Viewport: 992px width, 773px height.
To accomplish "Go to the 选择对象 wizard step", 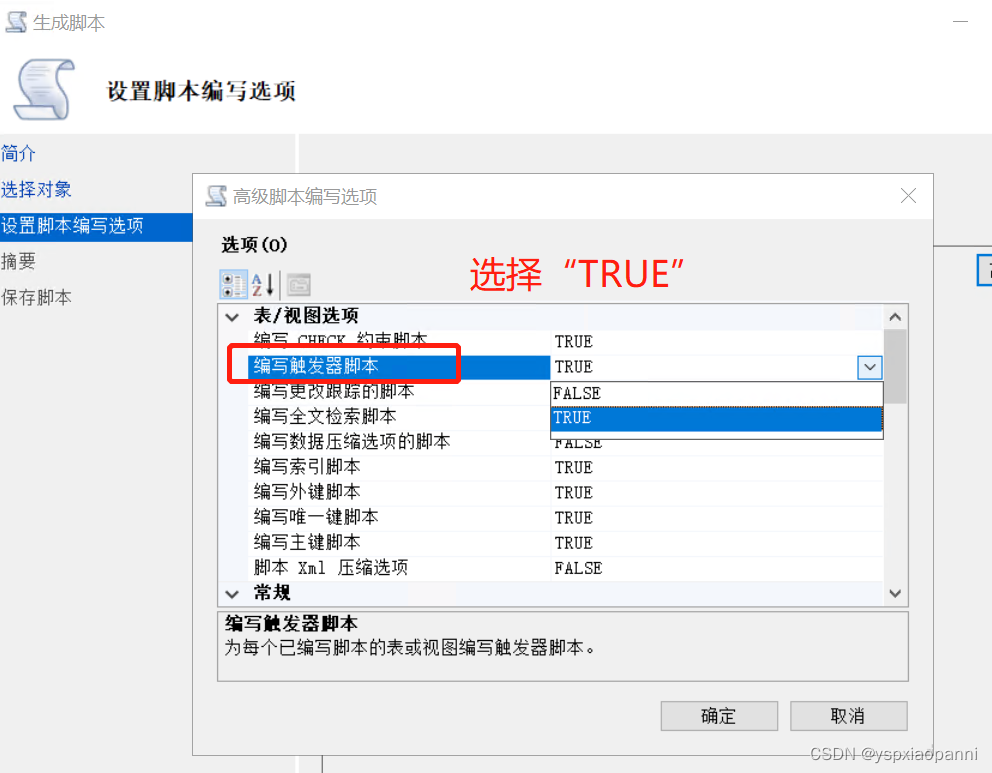I will 37,189.
